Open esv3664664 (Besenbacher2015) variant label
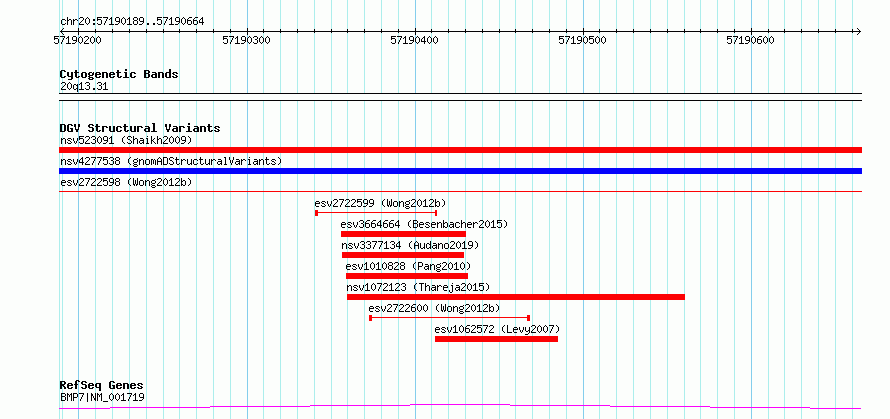This screenshot has width=890, height=419. coord(424,224)
